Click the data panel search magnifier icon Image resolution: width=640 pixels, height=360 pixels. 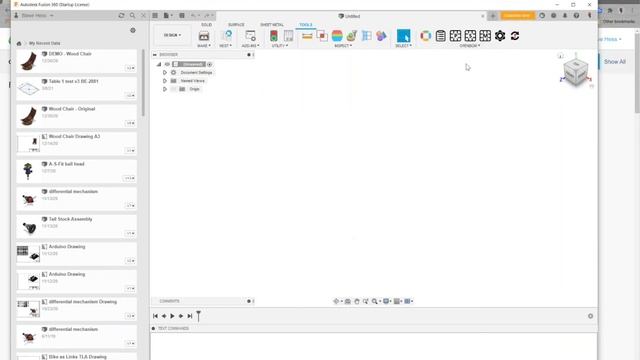click(132, 16)
